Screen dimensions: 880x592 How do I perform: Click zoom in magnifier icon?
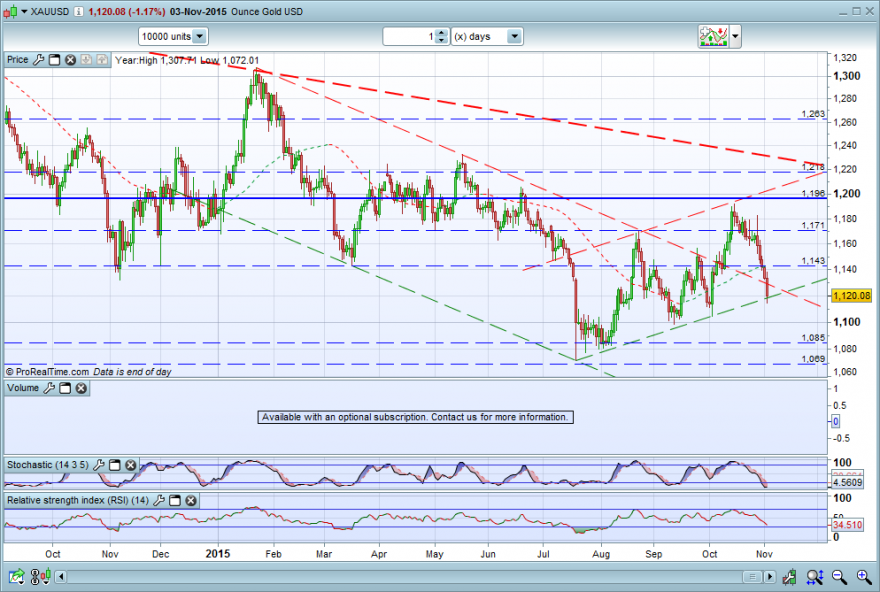click(x=864, y=576)
